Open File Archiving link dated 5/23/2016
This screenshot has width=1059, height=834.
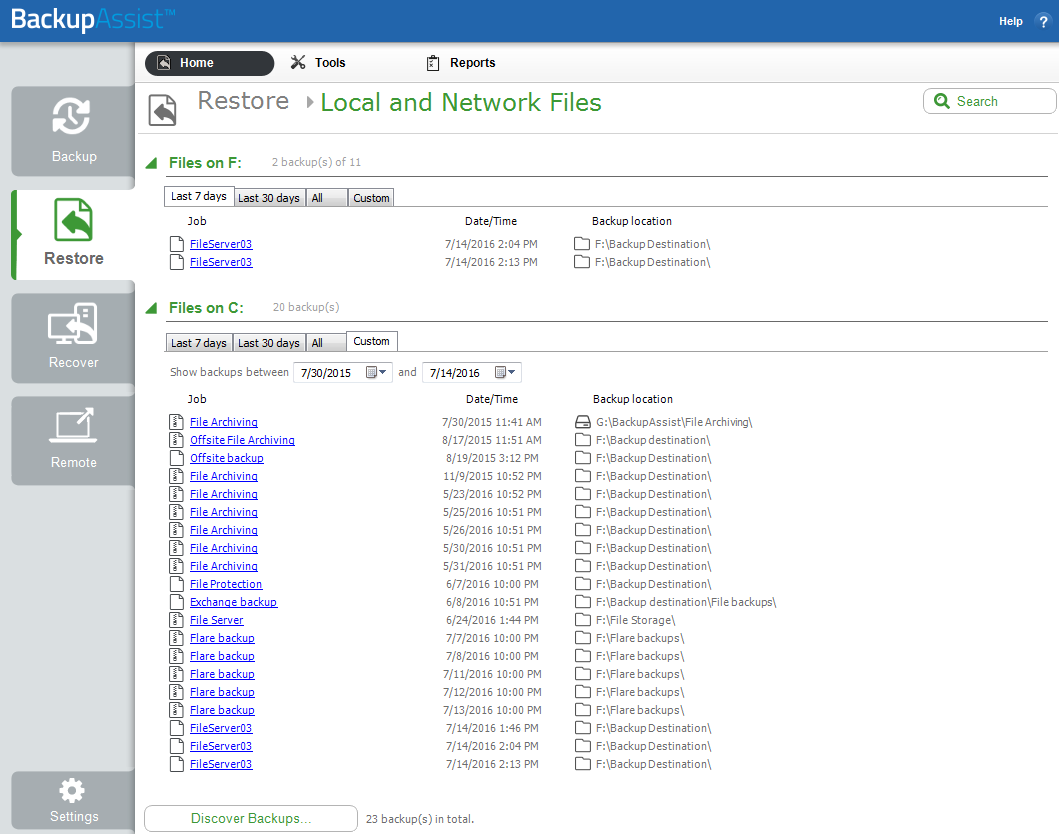[x=224, y=494]
